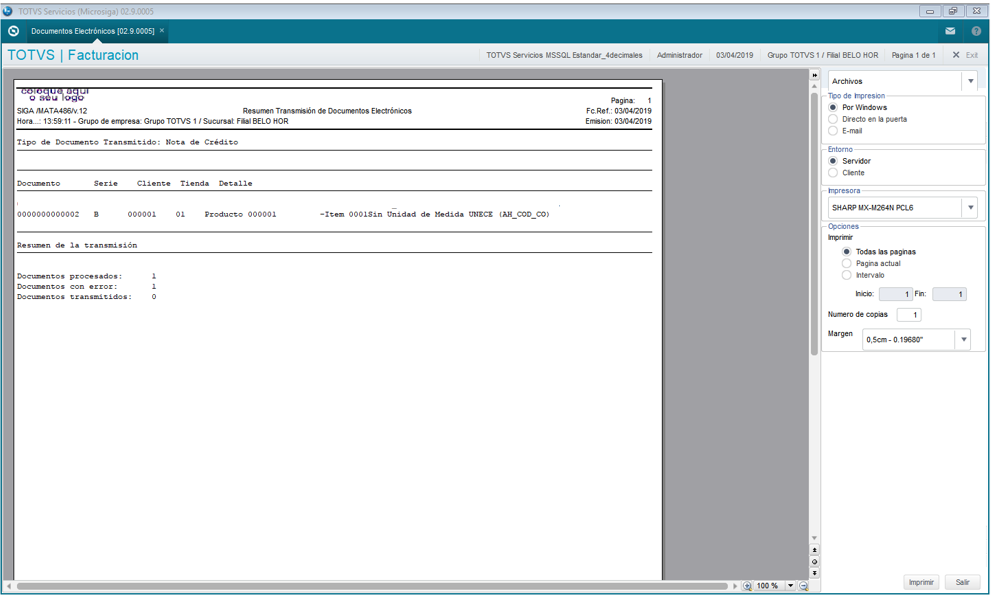Select Cliente environment

pos(833,173)
